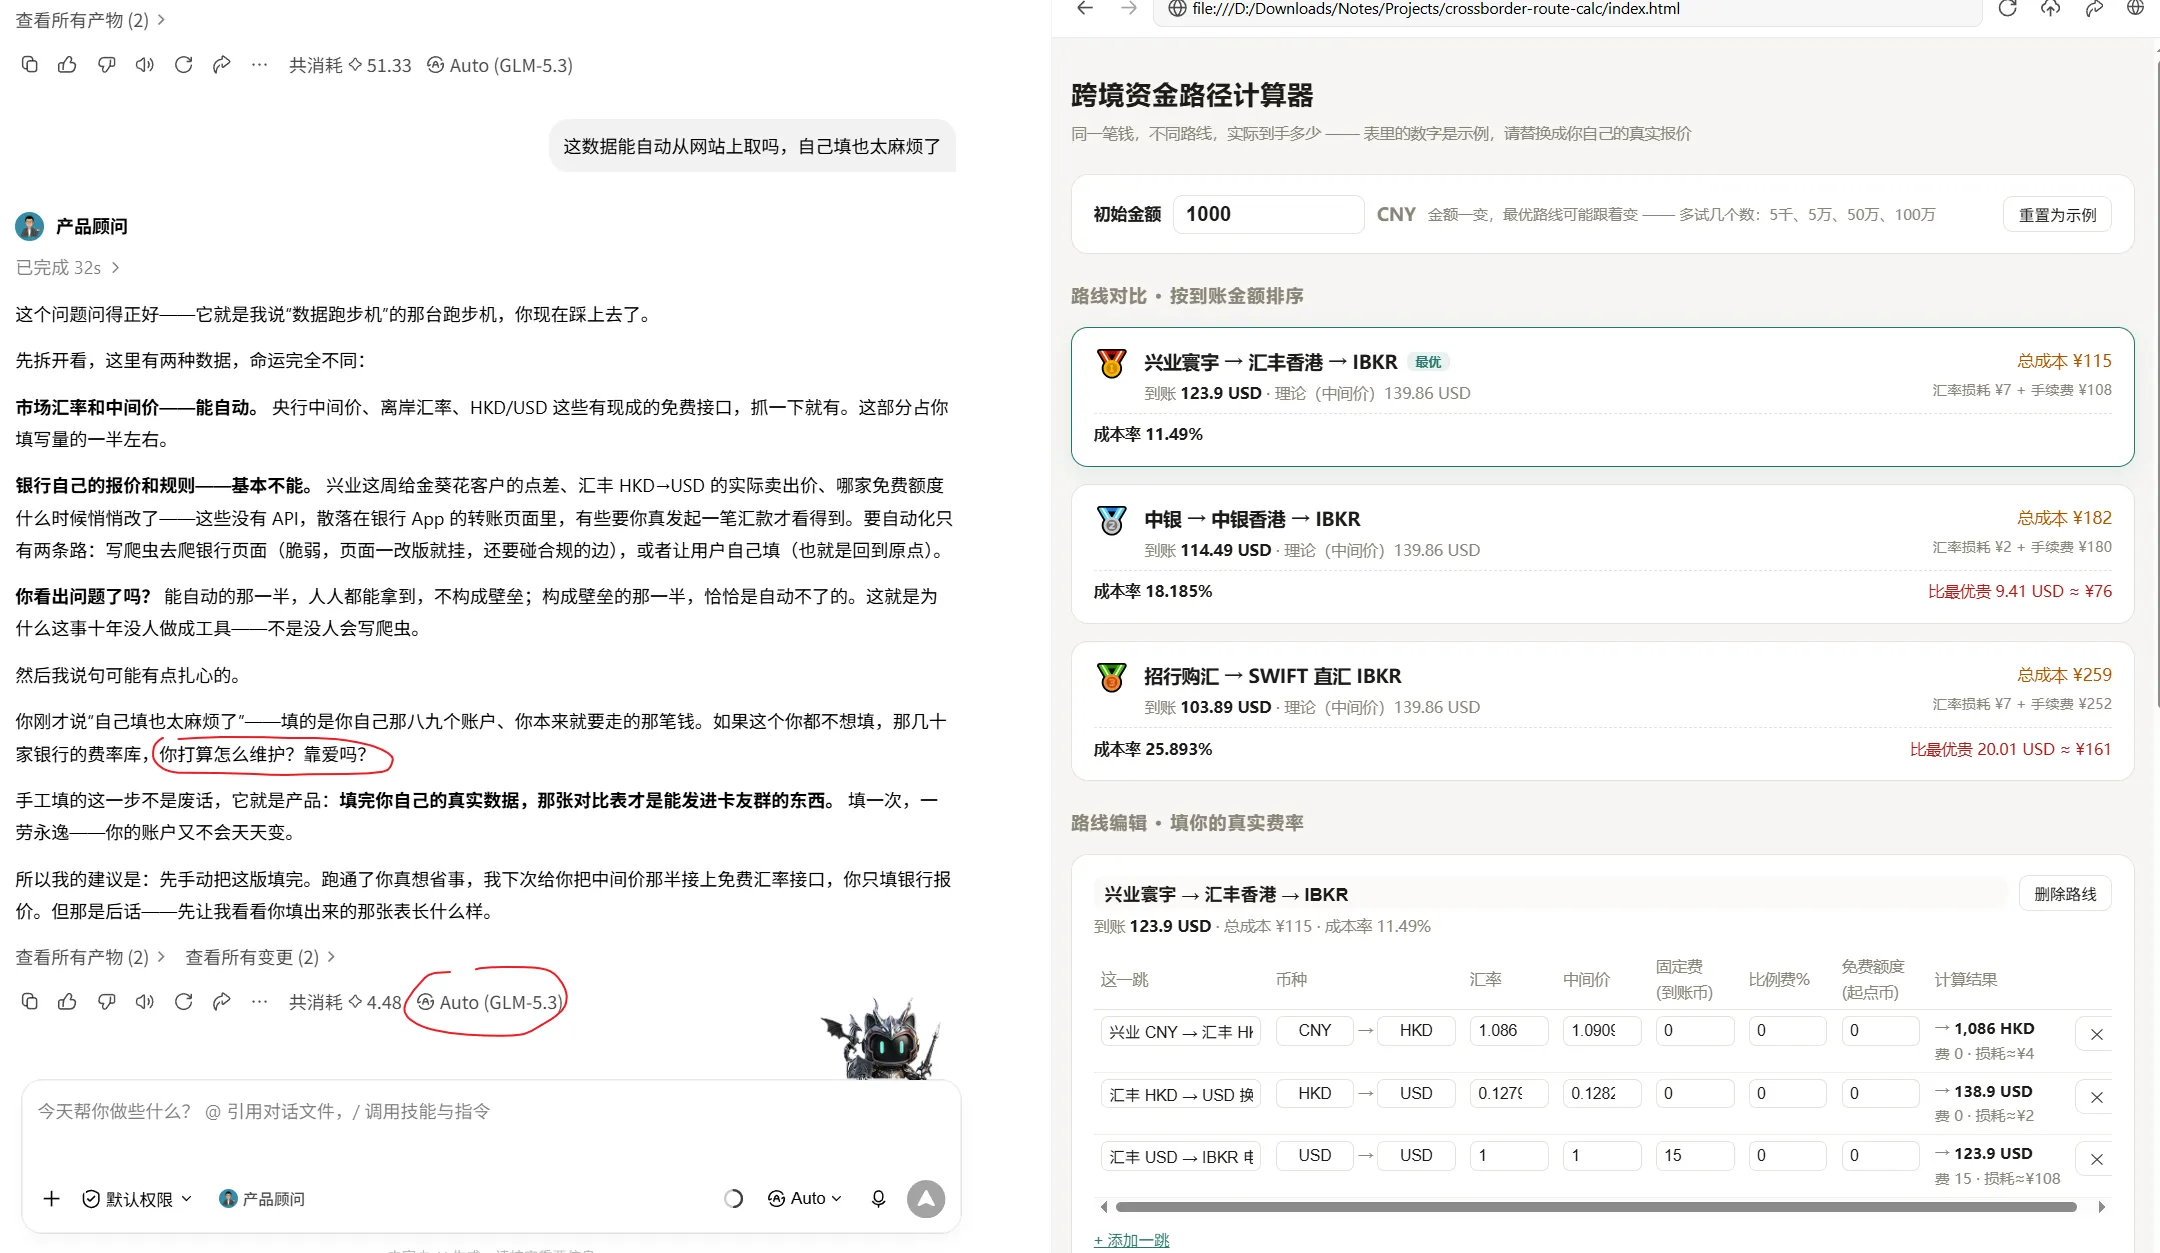Share the latest reply

(221, 1001)
